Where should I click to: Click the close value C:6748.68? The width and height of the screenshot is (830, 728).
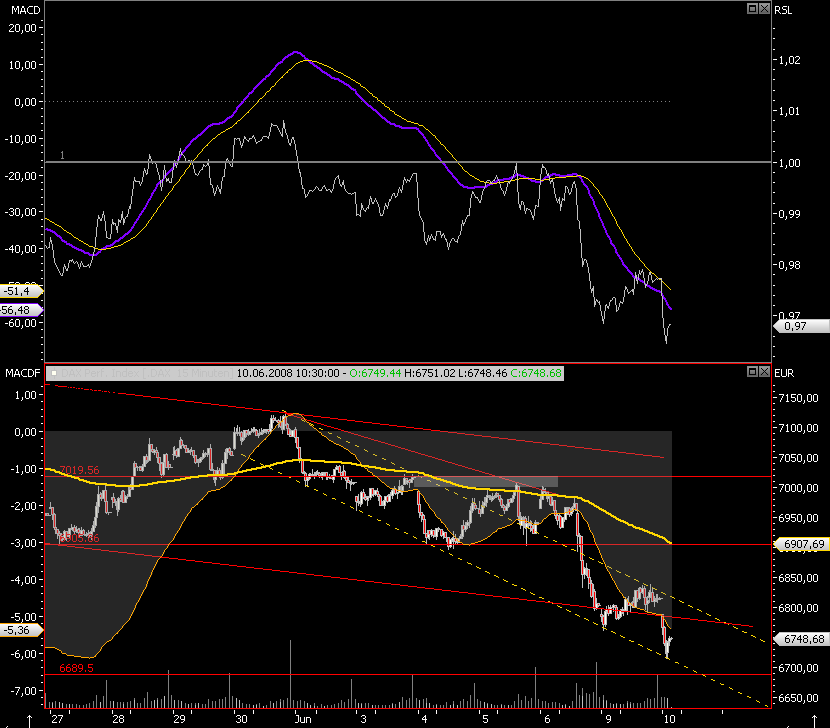click(x=536, y=373)
